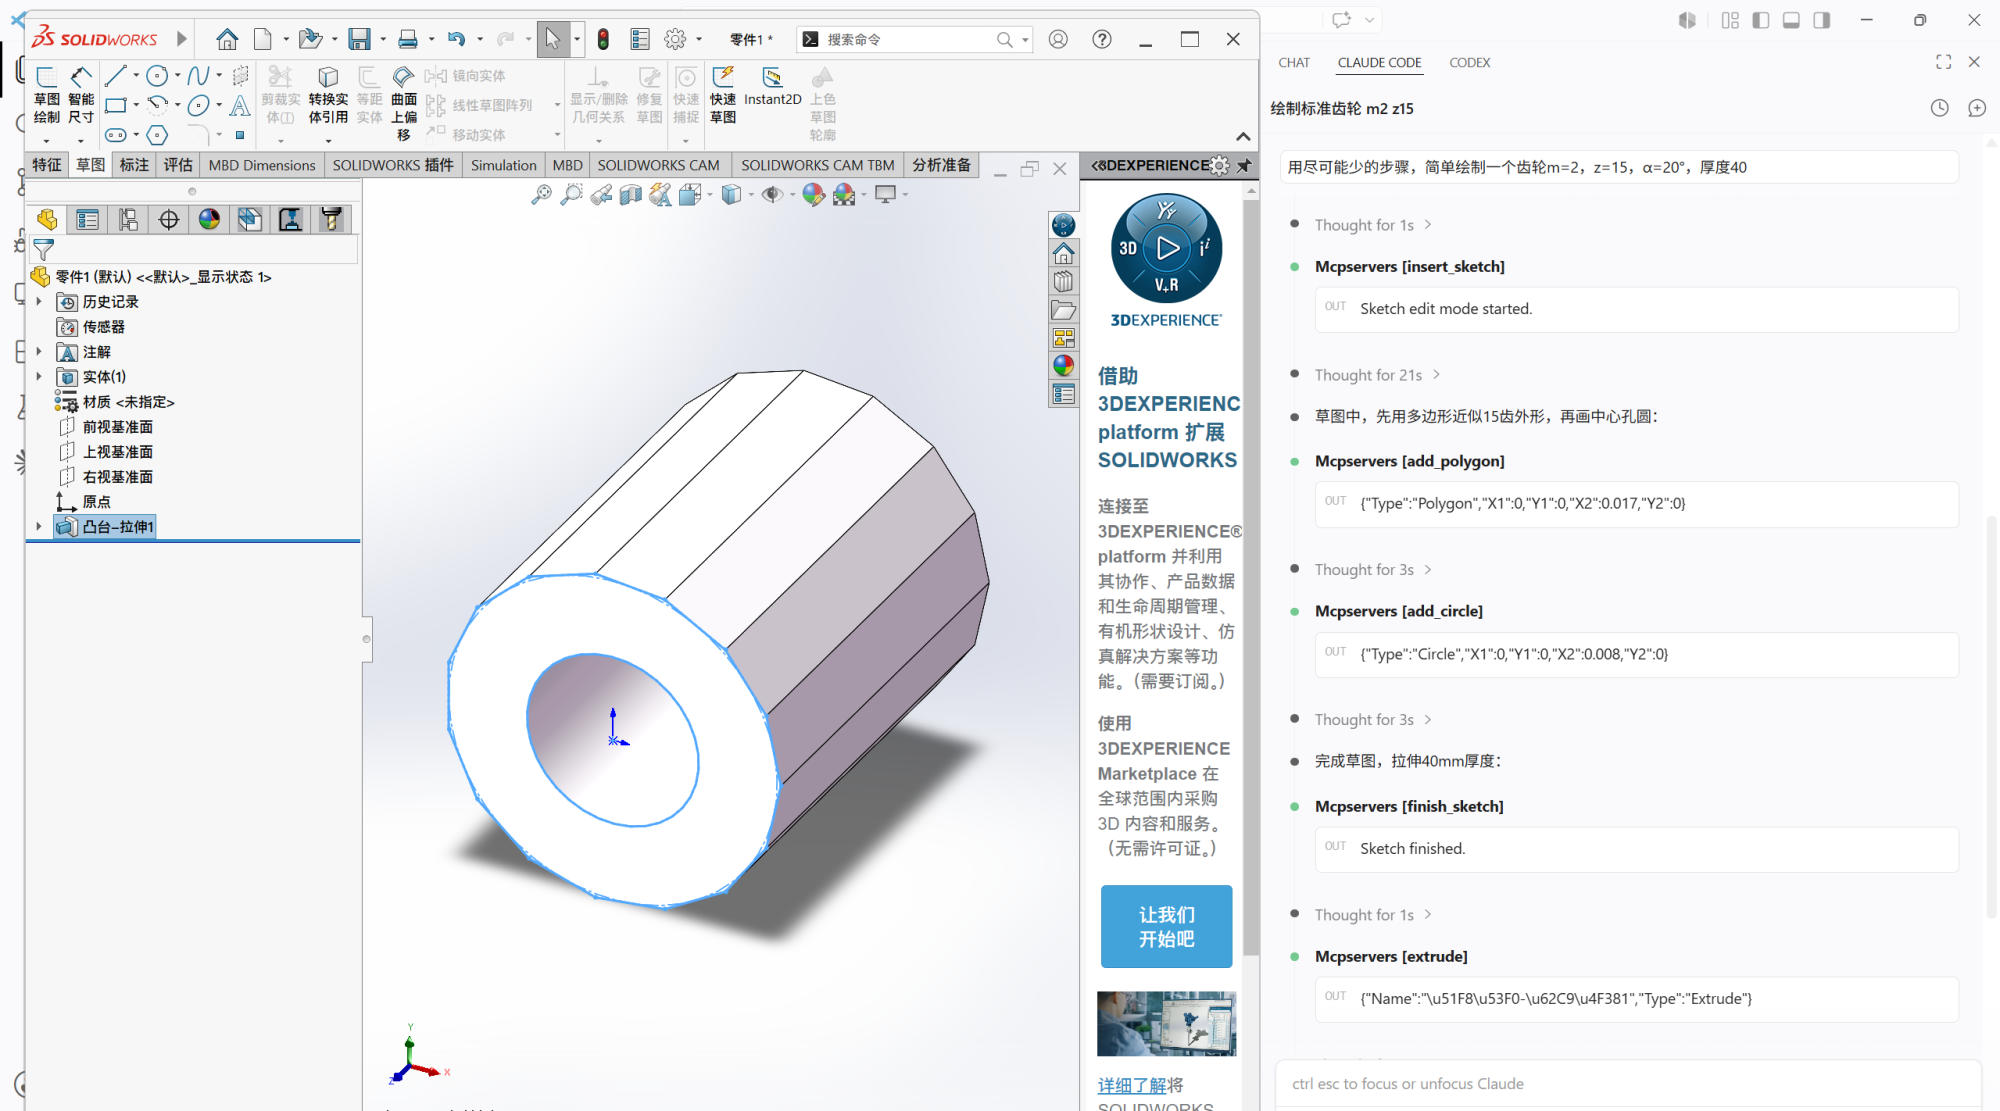The height and width of the screenshot is (1111, 2000).
Task: Click the SOLIDWORKS Home icon
Action: click(x=227, y=39)
